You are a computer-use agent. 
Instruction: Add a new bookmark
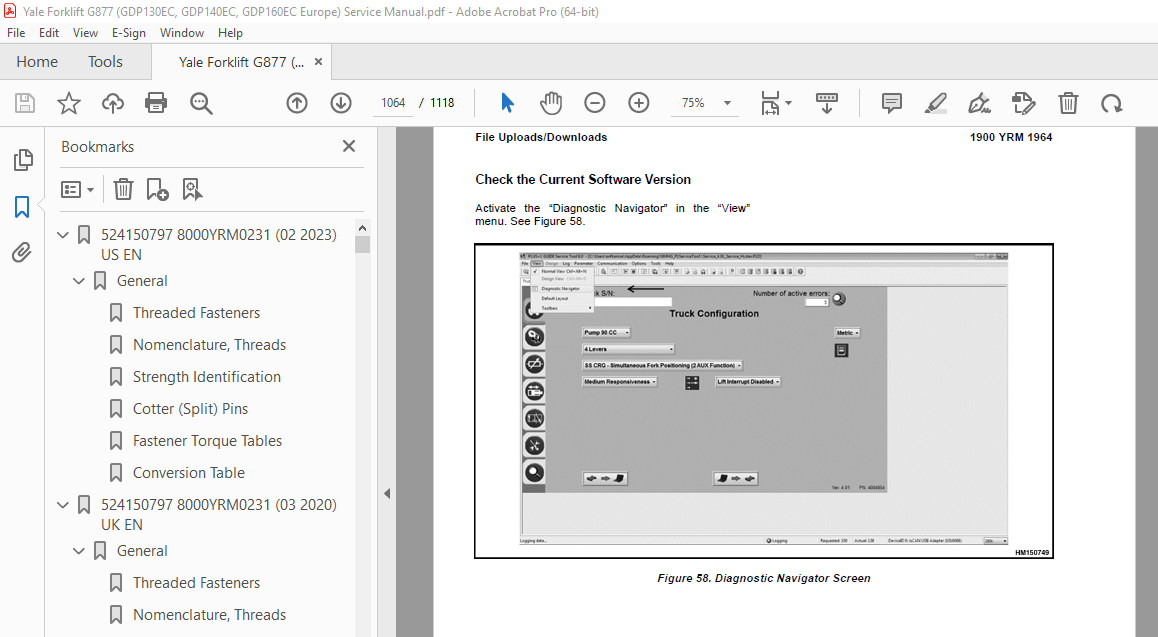click(157, 190)
